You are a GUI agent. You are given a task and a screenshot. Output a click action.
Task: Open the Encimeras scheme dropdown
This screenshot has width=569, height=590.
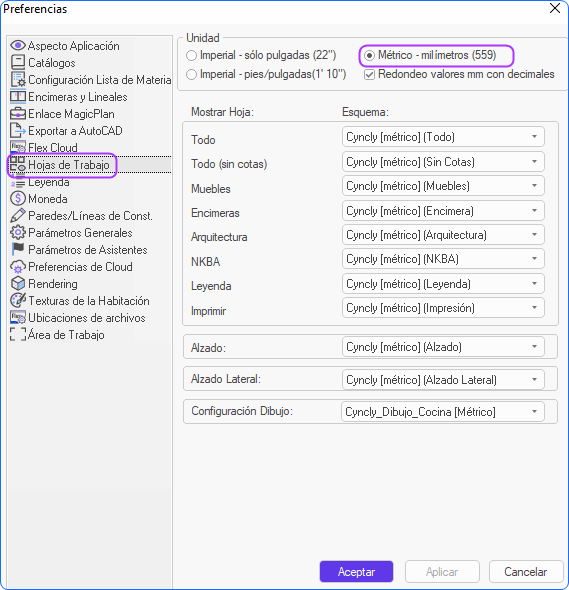click(x=443, y=211)
